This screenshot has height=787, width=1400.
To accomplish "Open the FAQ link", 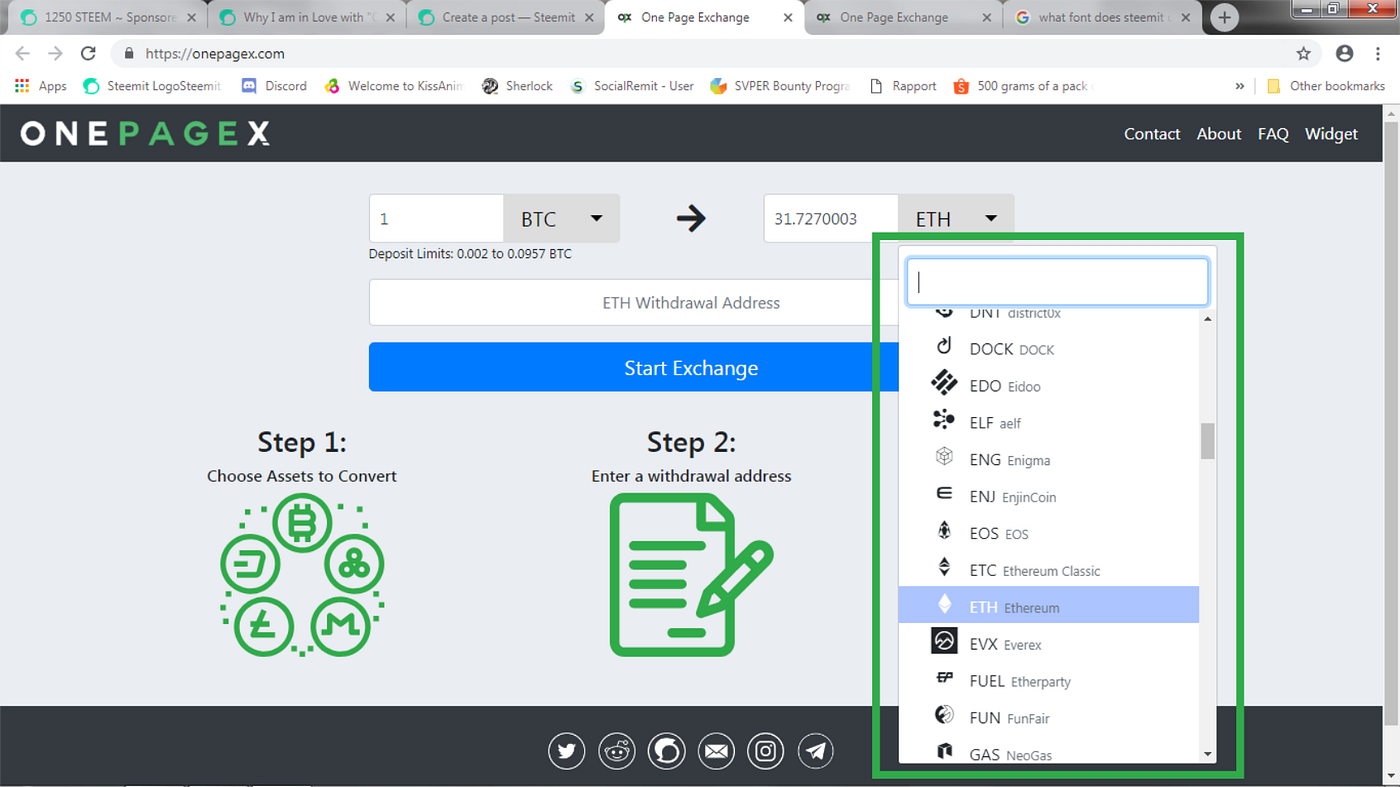I will (1273, 134).
